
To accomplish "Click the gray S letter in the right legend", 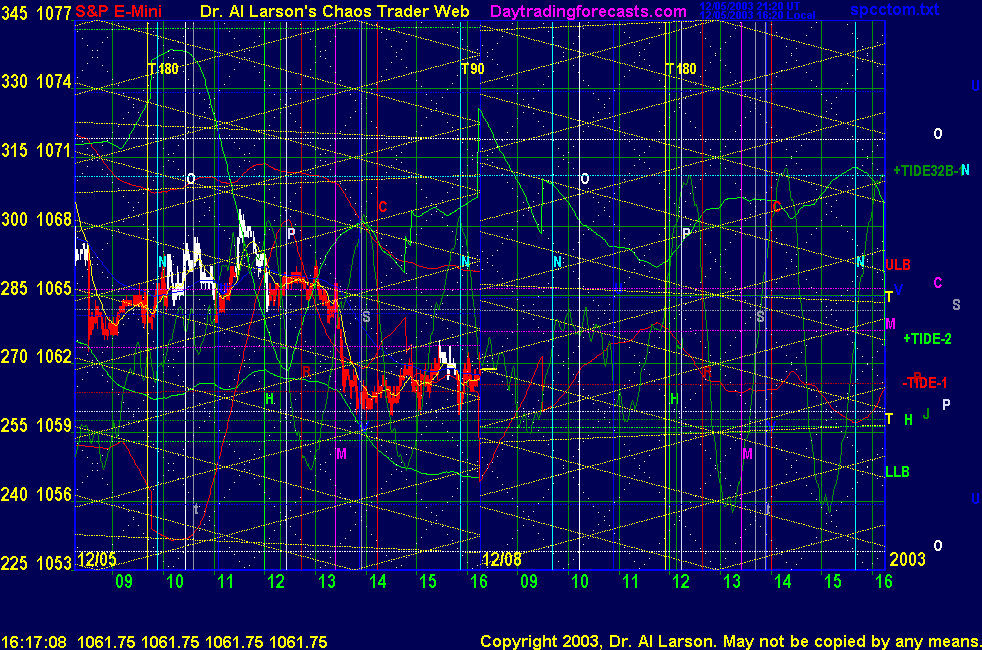I will 956,305.
